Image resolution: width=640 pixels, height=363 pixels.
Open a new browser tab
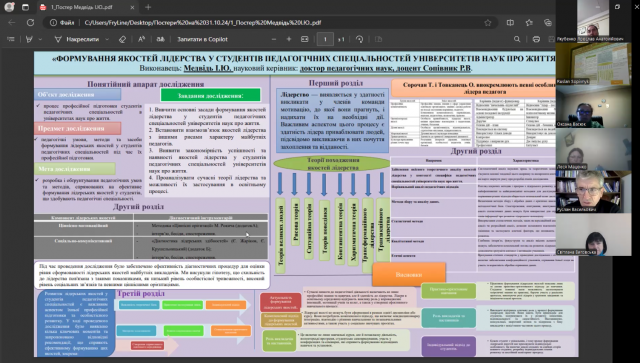click(148, 7)
